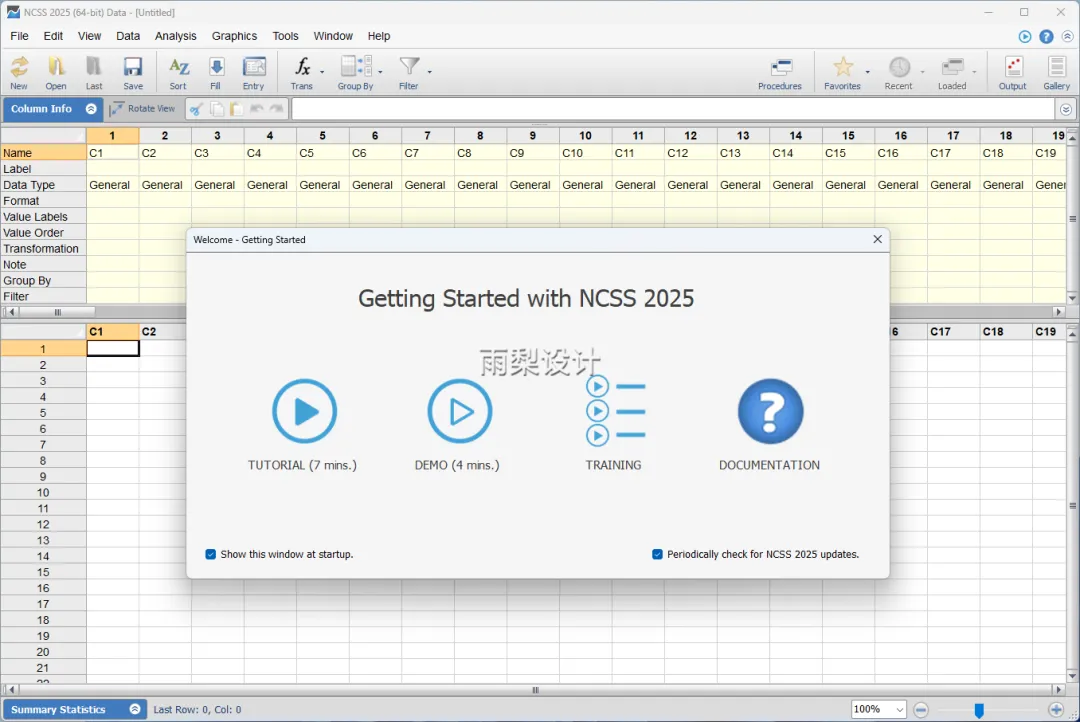
Task: Click the Fill toolbar icon
Action: click(216, 72)
